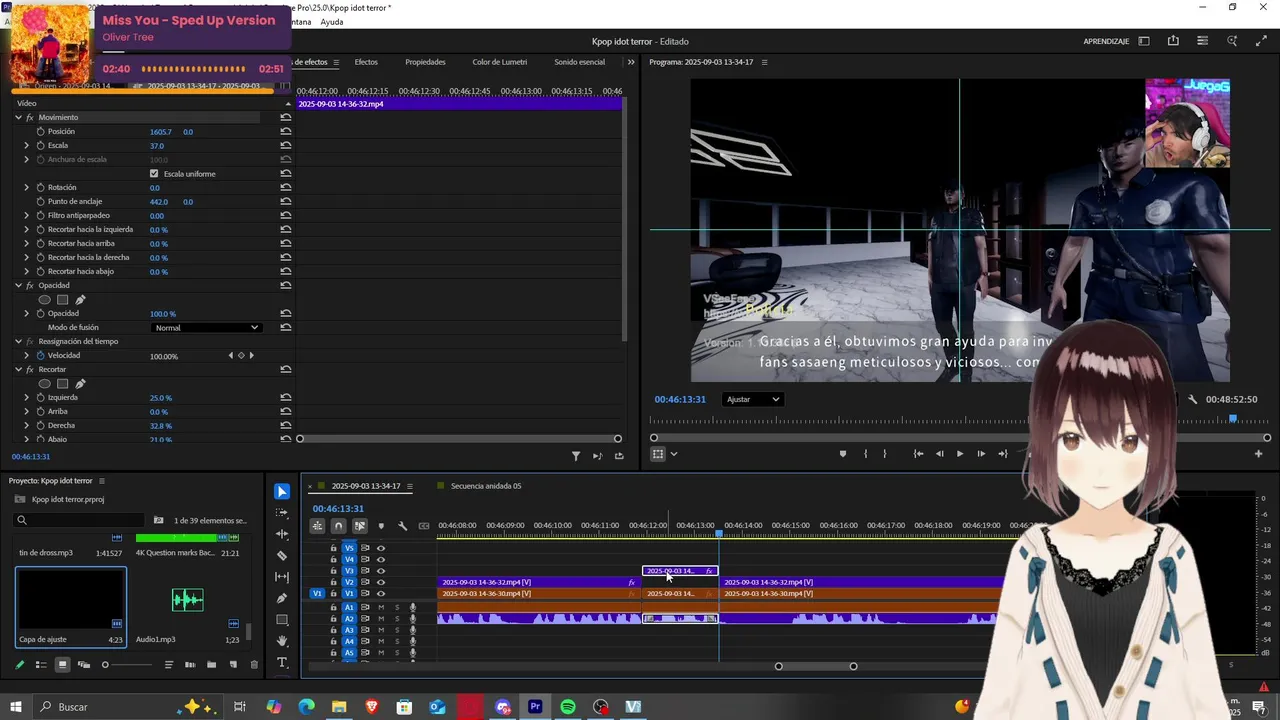Add marker button in timeline header
The height and width of the screenshot is (720, 1280).
[x=380, y=526]
